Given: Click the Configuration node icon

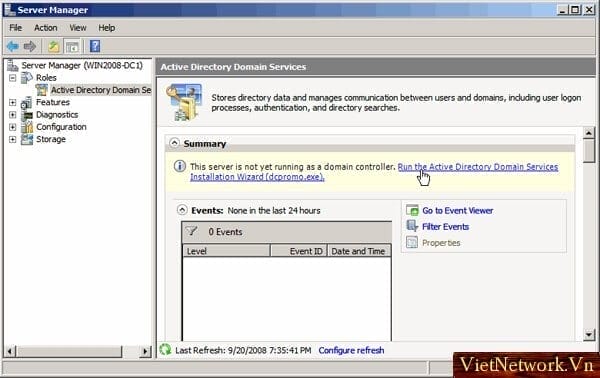Looking at the screenshot, I should (x=27, y=127).
